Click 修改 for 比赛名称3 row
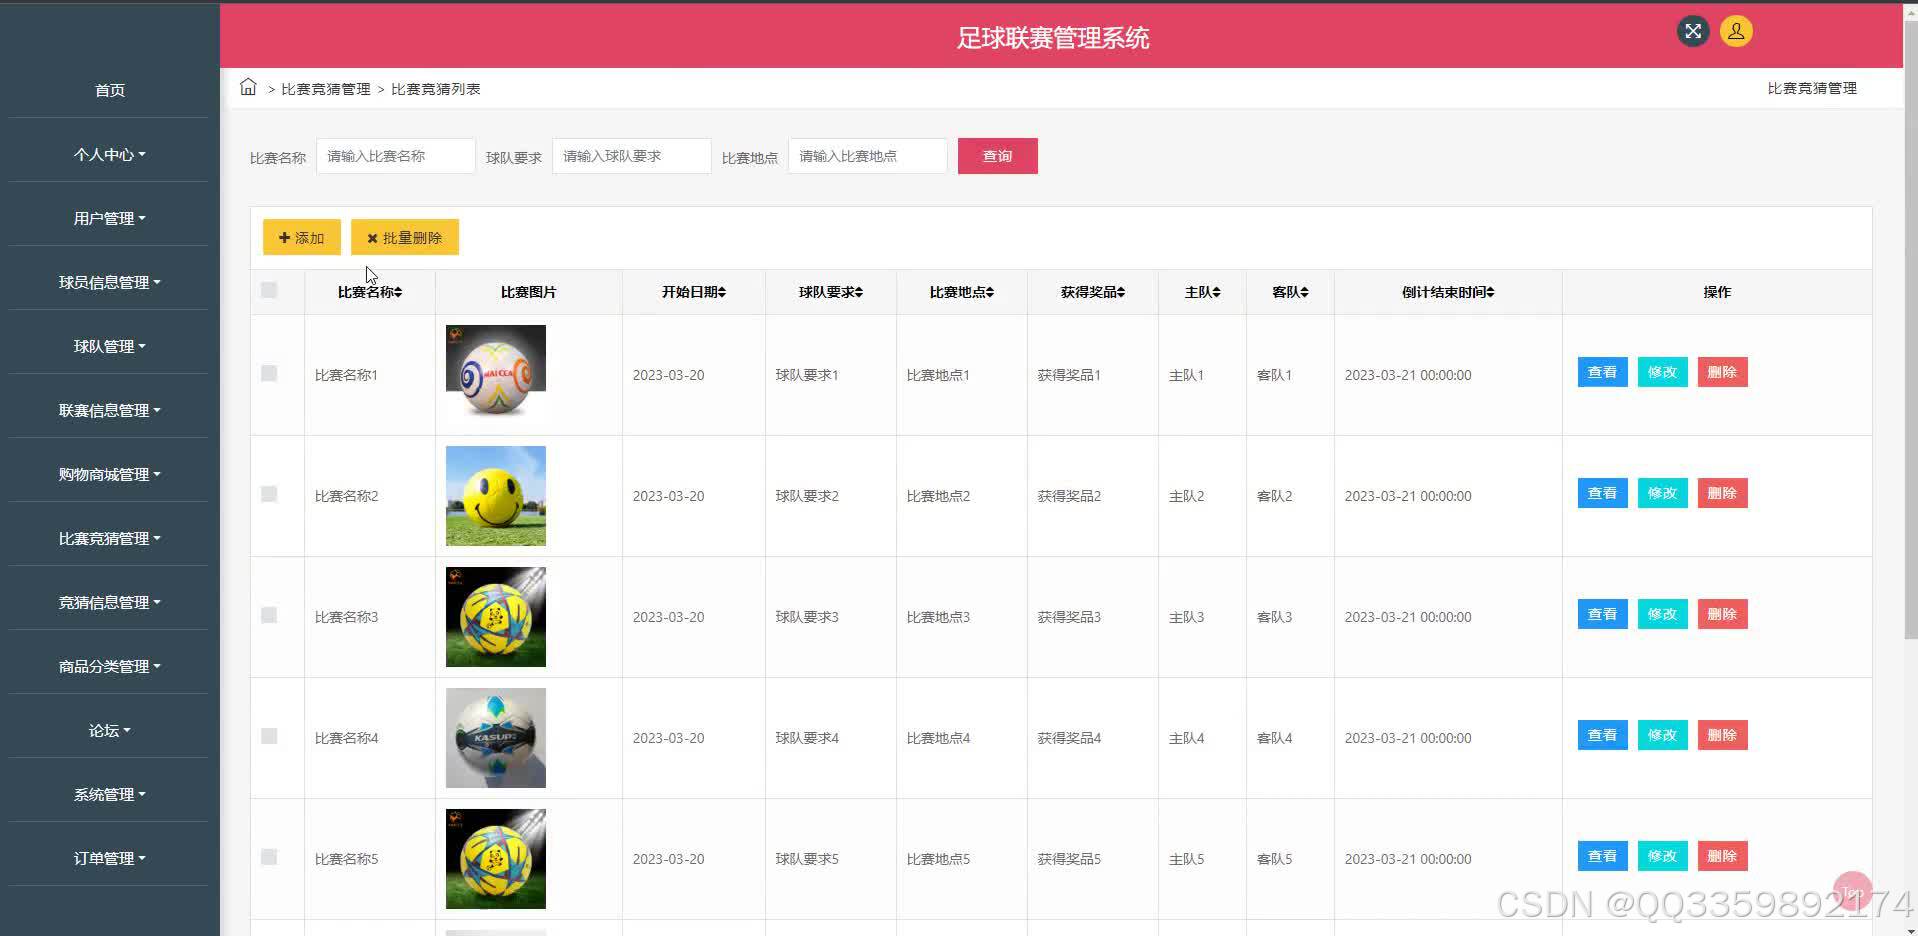Viewport: 1918px width, 936px height. [x=1662, y=614]
